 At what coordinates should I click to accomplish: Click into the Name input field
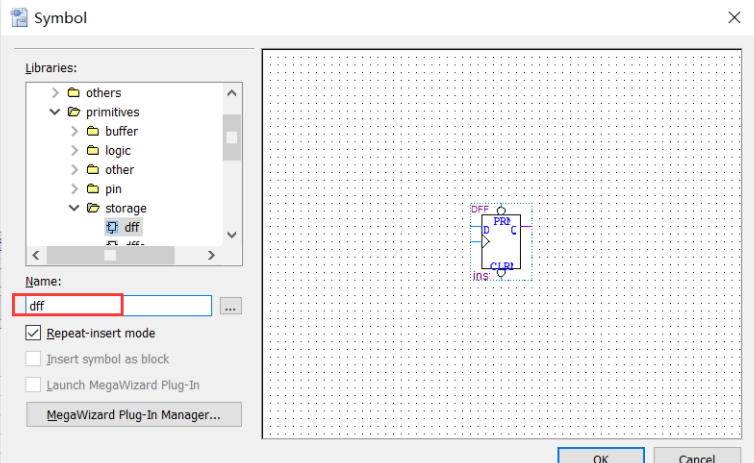(x=118, y=306)
